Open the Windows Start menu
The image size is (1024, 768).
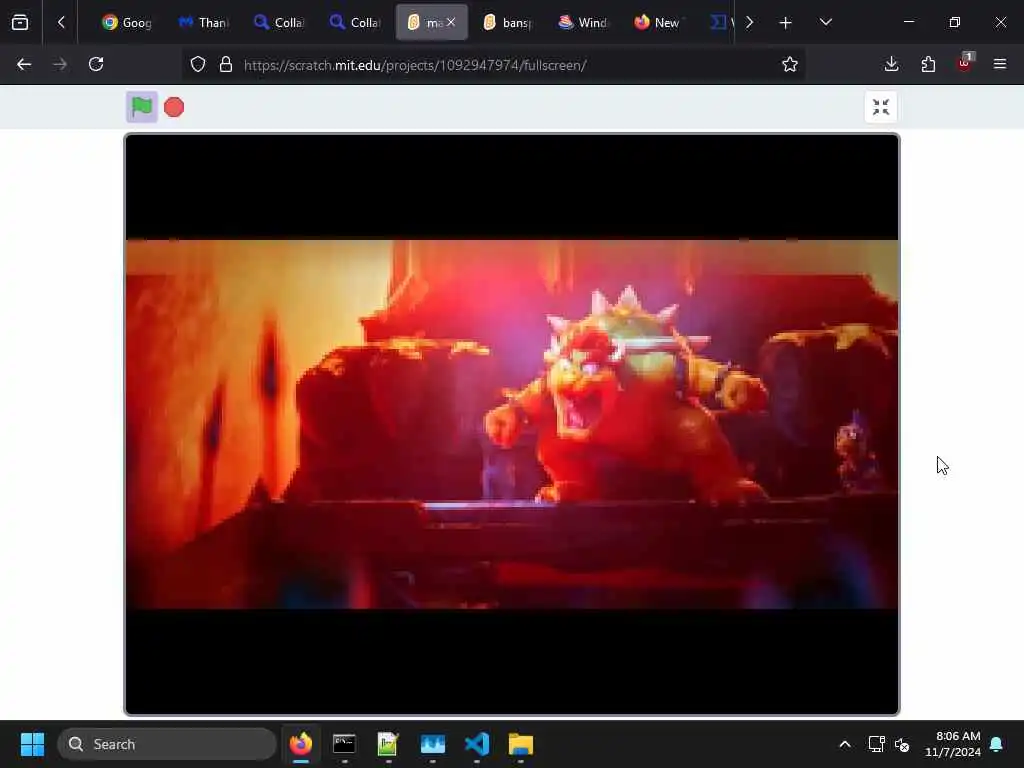pos(32,744)
